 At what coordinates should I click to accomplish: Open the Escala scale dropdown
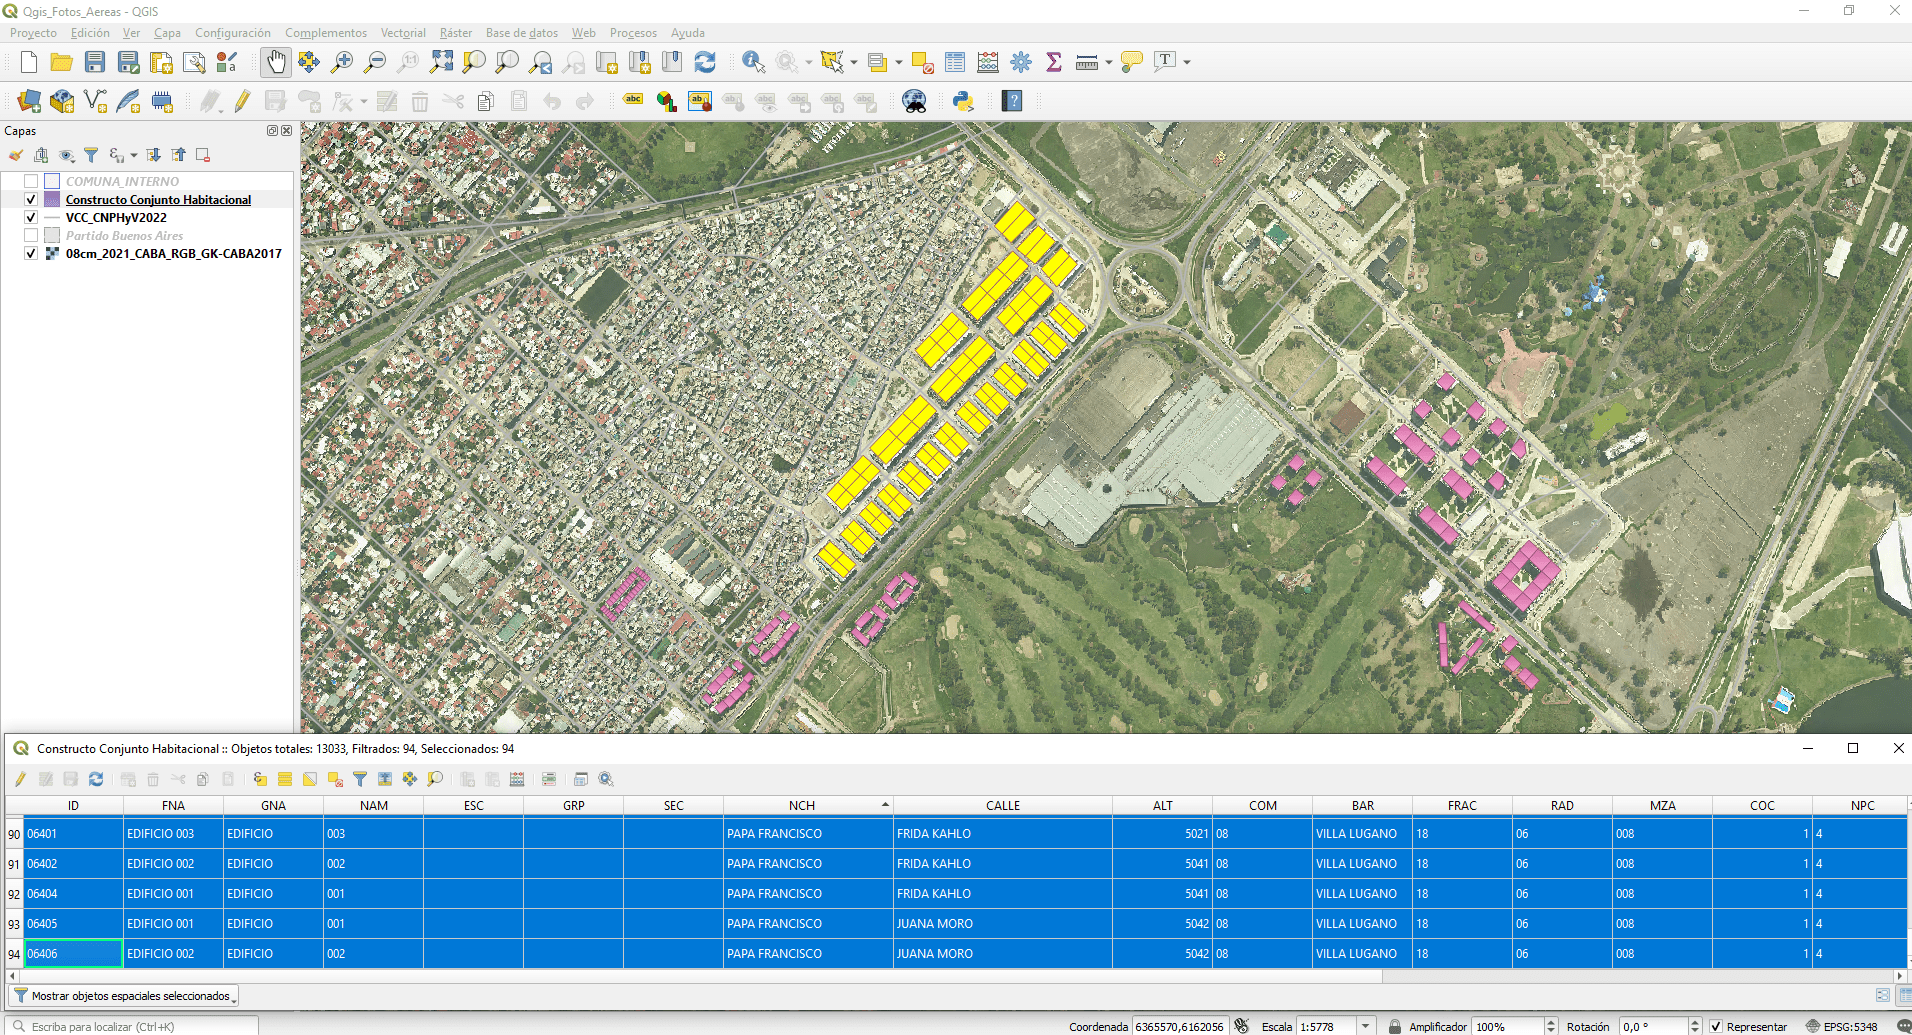1365,1026
